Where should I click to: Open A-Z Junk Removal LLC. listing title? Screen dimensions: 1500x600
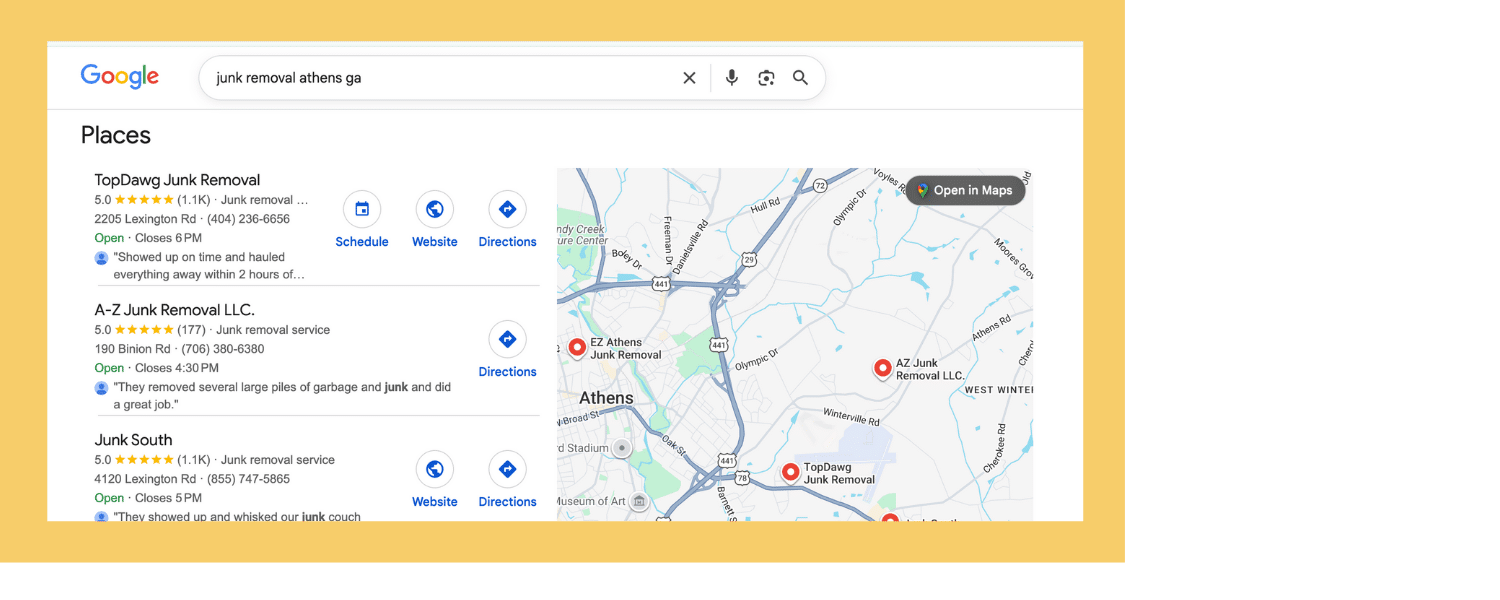coord(174,310)
